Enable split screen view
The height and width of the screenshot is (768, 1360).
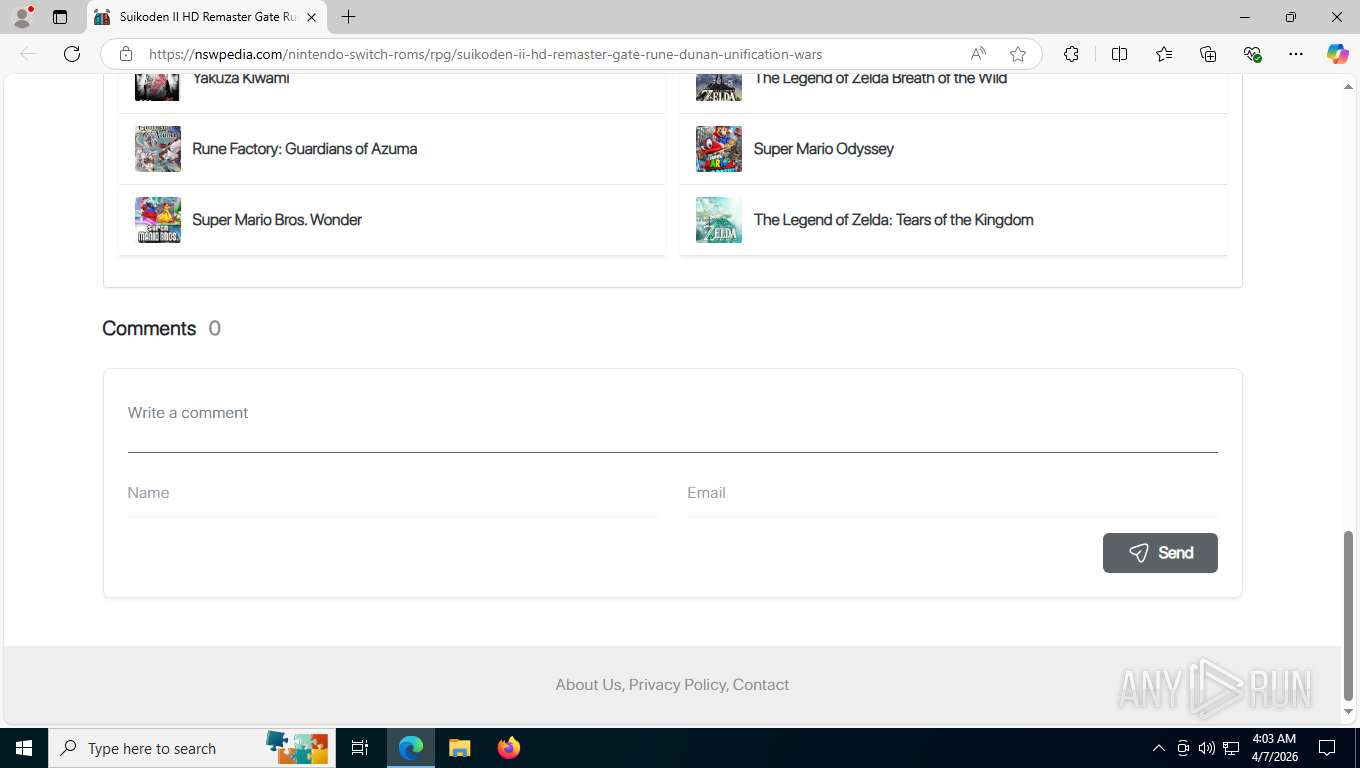[1120, 54]
